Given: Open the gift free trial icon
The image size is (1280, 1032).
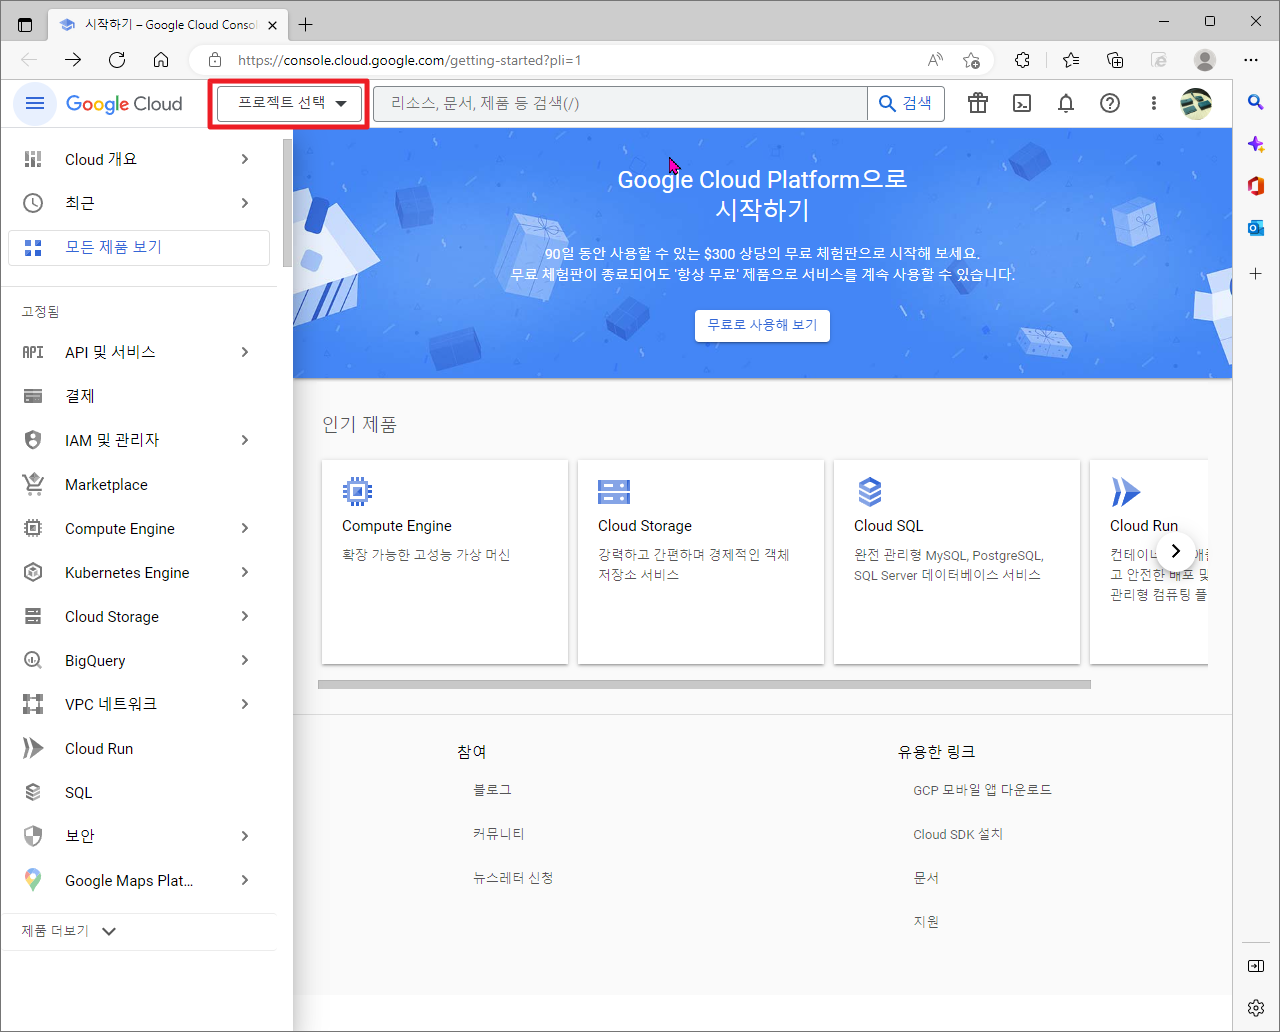Looking at the screenshot, I should pyautogui.click(x=978, y=103).
